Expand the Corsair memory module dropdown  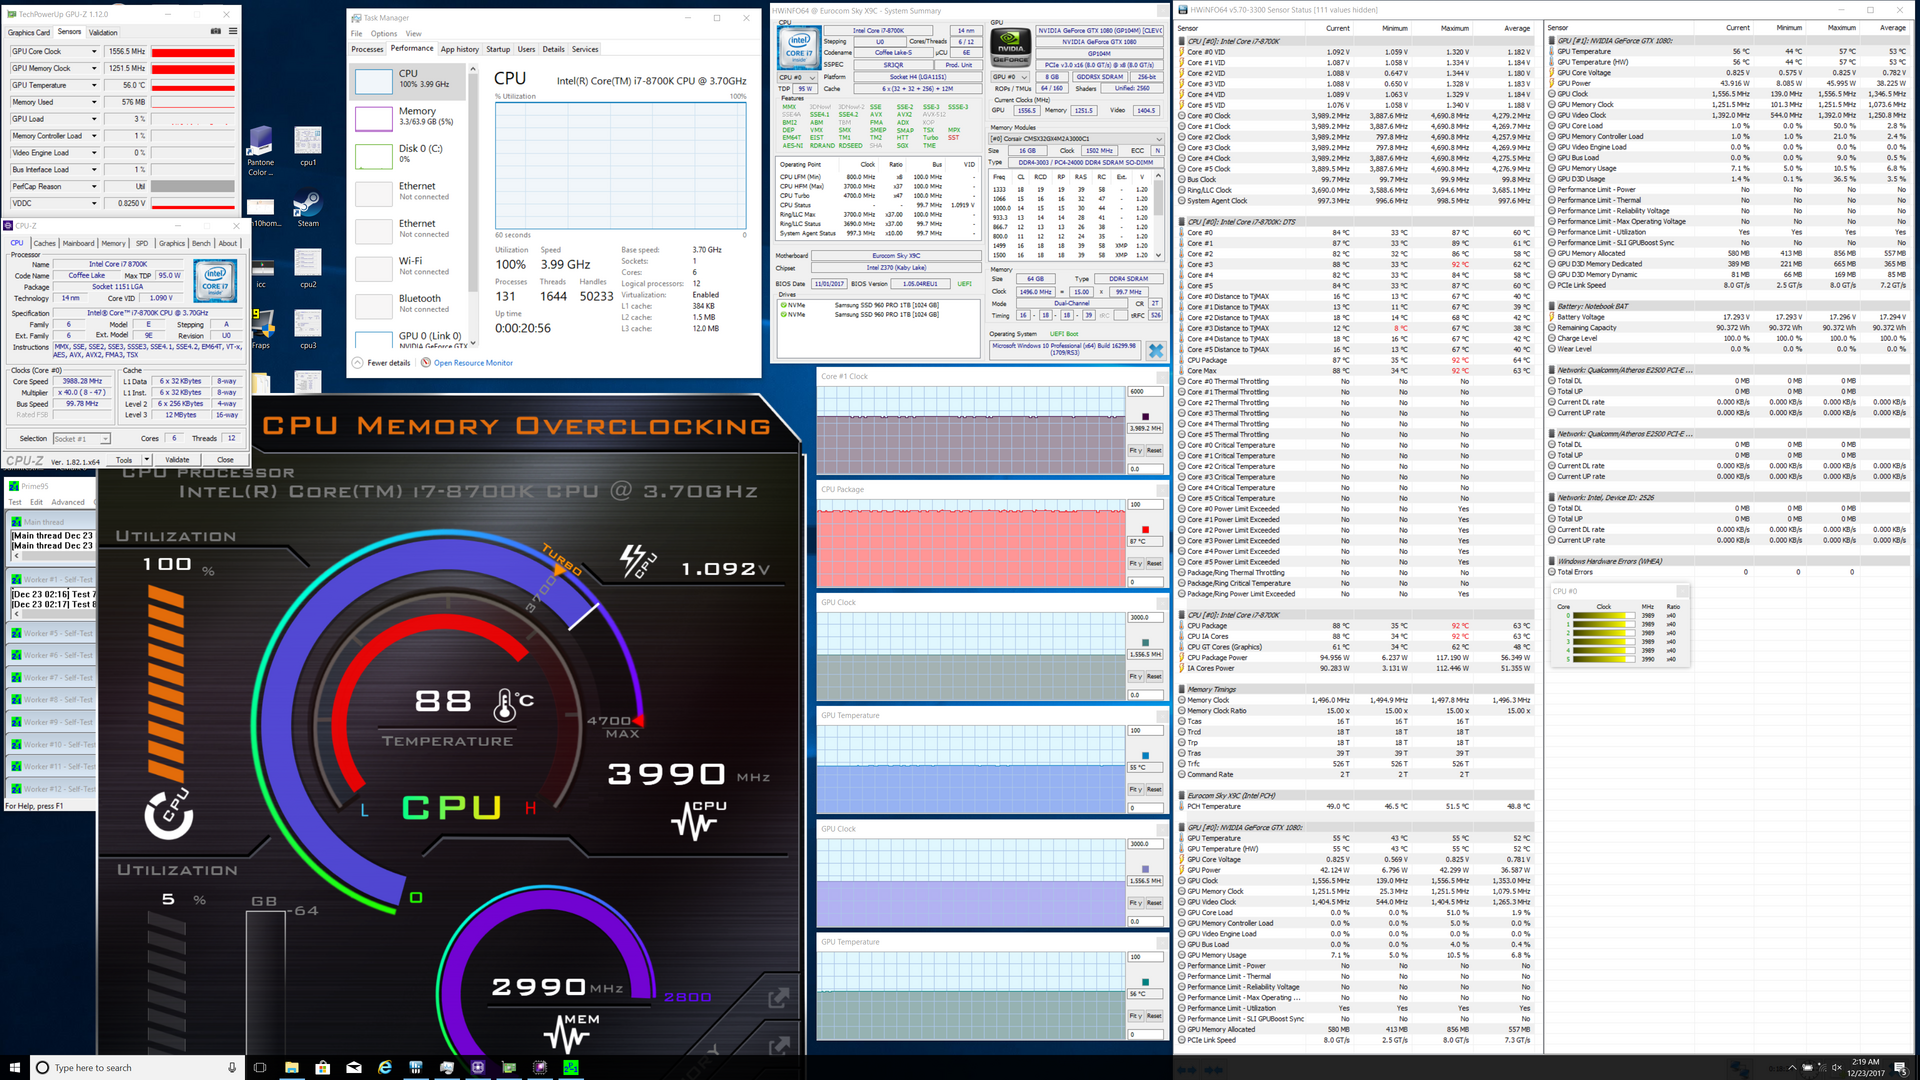point(1159,139)
